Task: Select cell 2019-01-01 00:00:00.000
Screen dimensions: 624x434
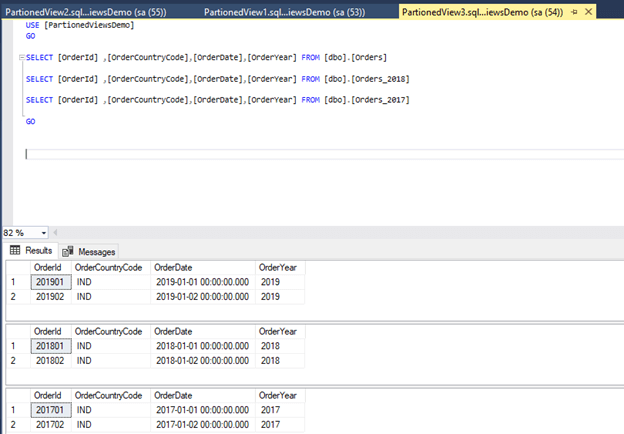Action: pos(203,282)
